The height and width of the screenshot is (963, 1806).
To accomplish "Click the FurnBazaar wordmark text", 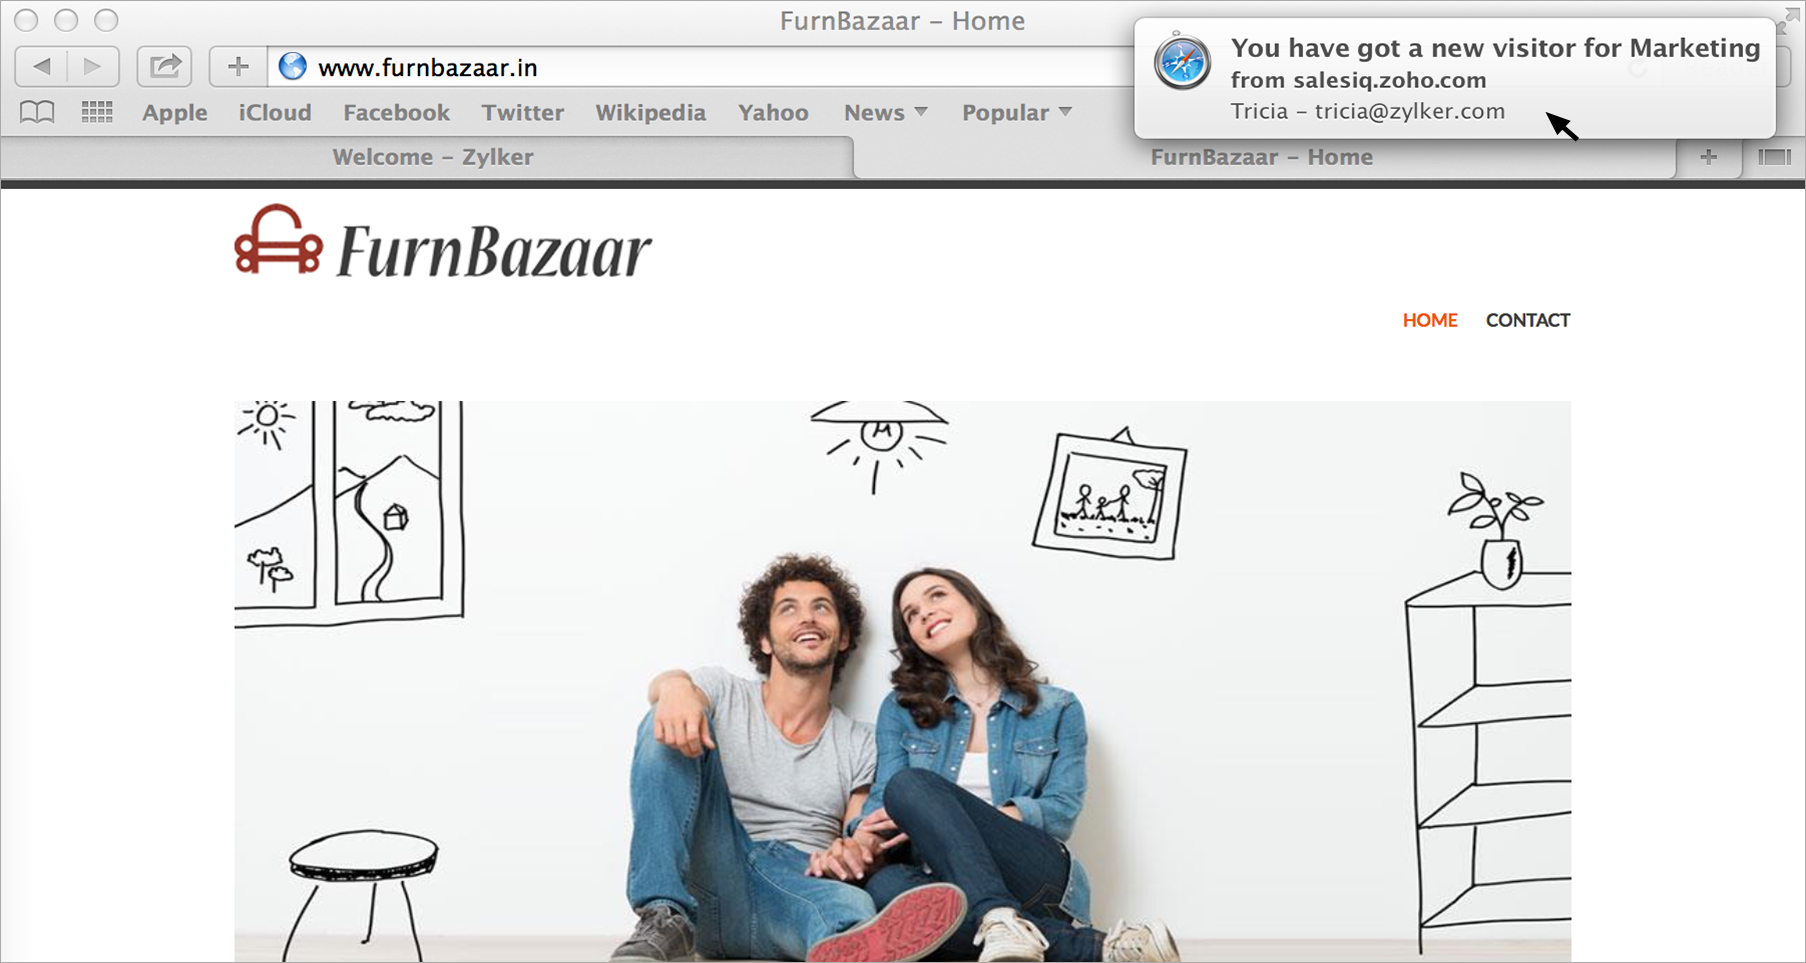I will pos(494,251).
